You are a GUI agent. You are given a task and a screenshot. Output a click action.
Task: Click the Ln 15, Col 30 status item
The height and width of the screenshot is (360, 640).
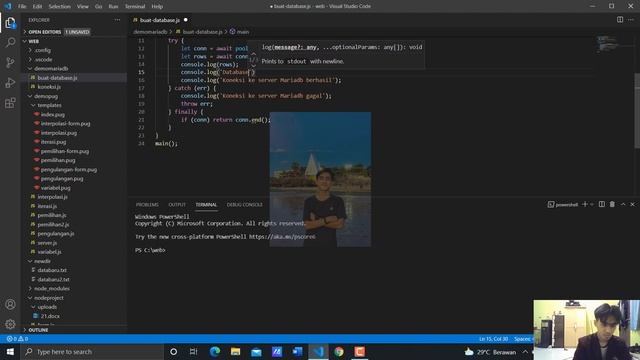(x=493, y=339)
